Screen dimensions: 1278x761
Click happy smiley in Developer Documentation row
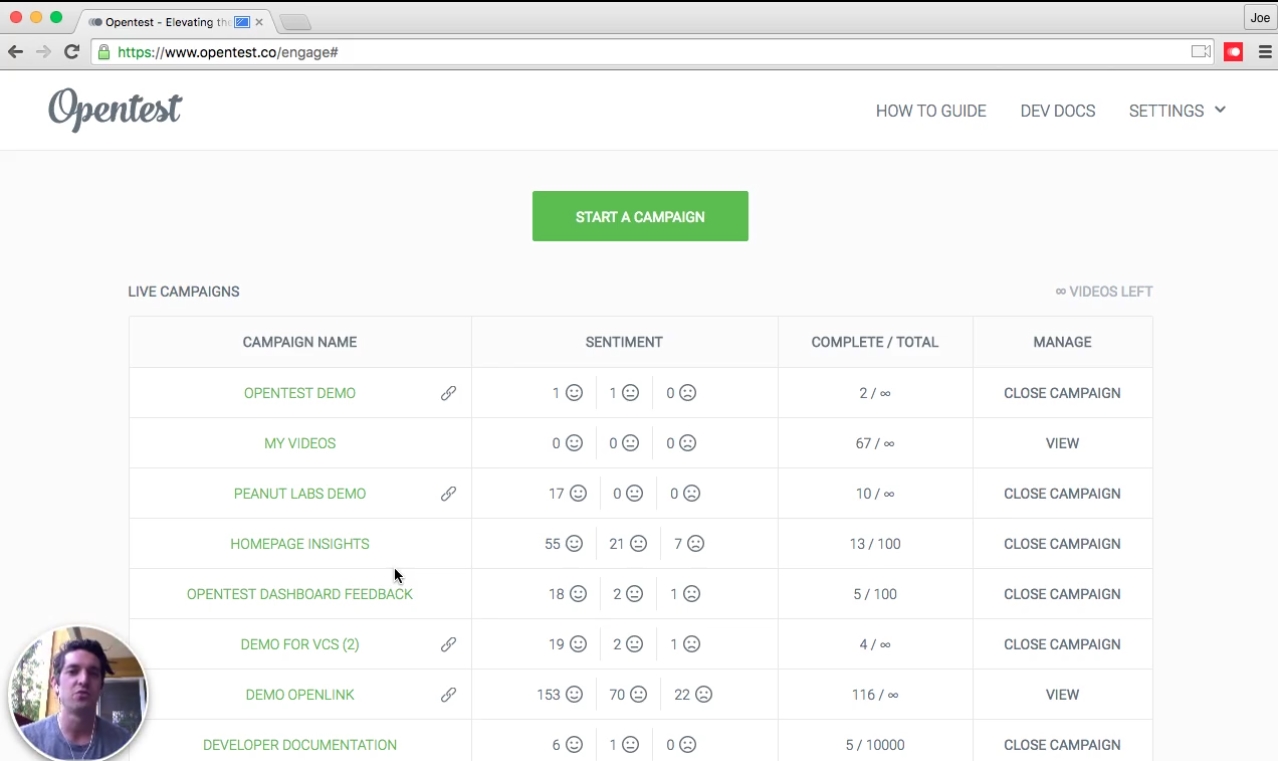point(574,745)
